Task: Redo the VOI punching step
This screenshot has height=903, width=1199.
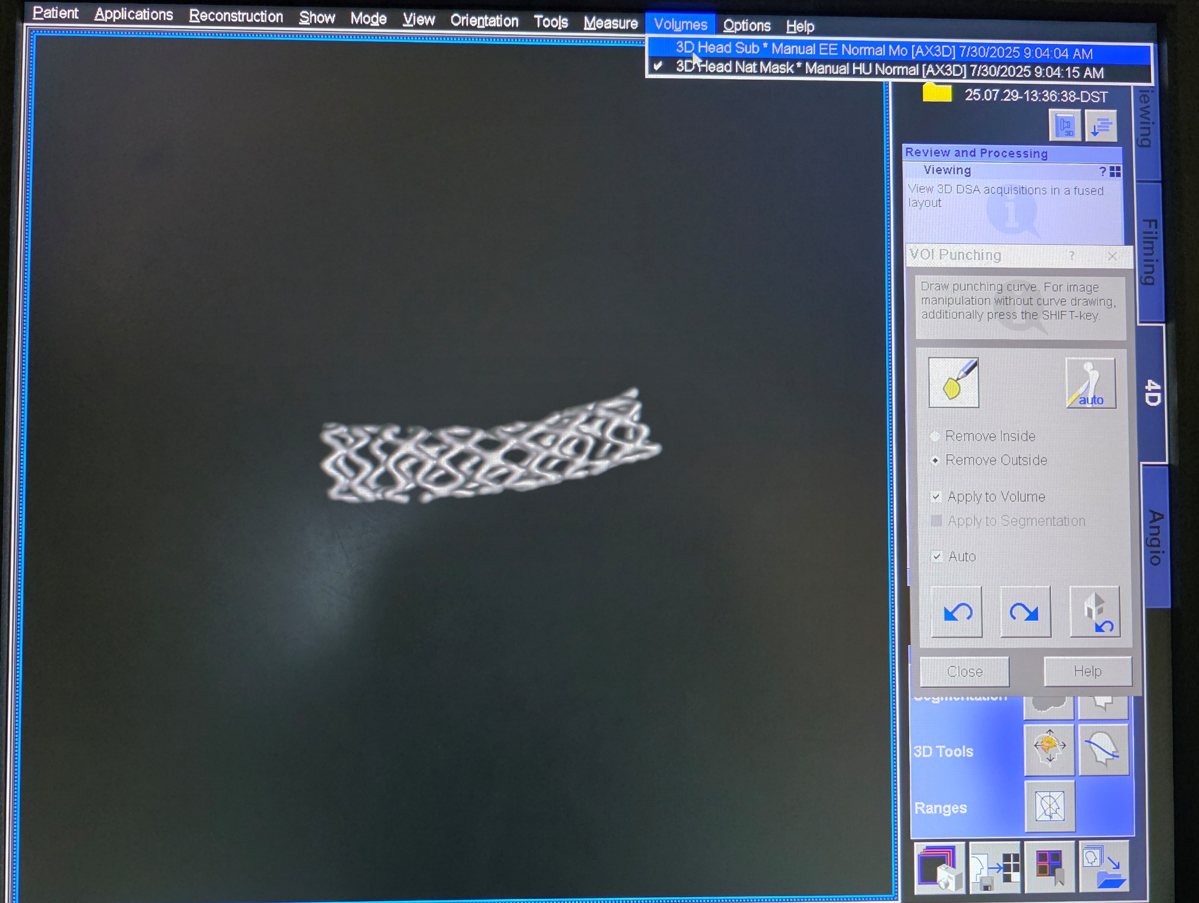Action: 1024,611
